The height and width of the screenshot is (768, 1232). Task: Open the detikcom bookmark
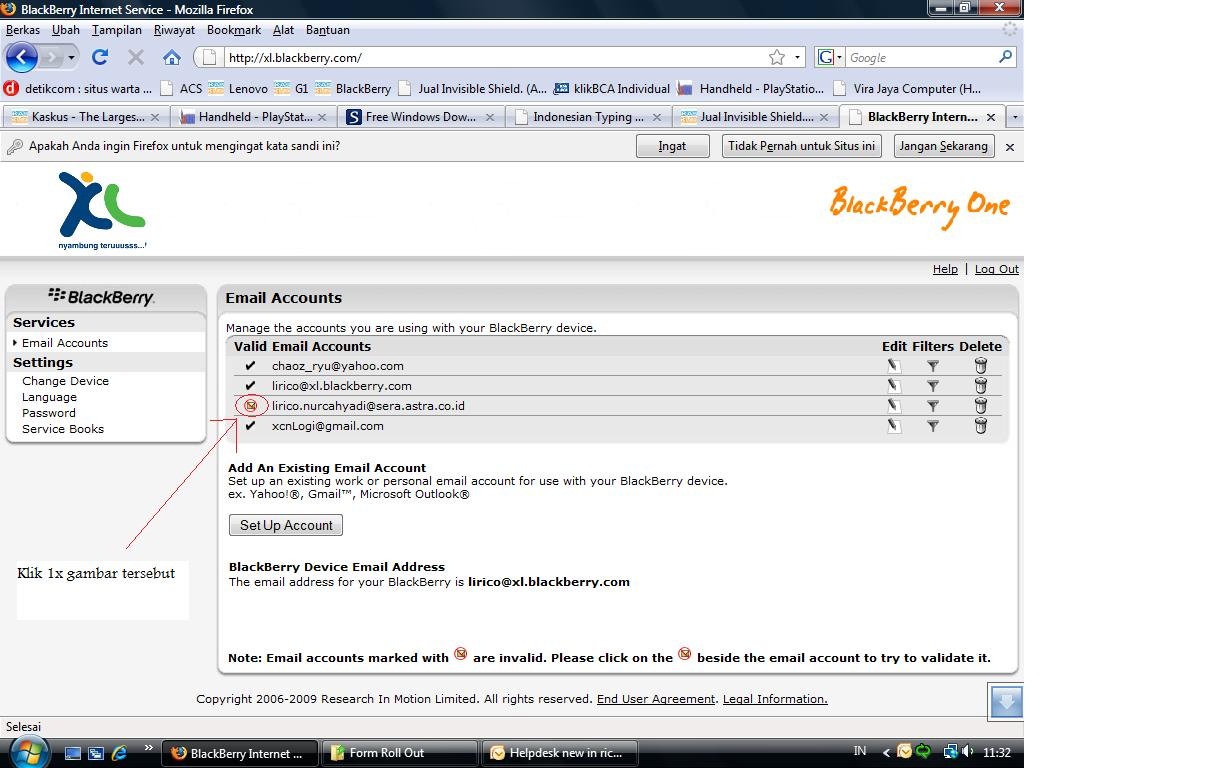78,88
